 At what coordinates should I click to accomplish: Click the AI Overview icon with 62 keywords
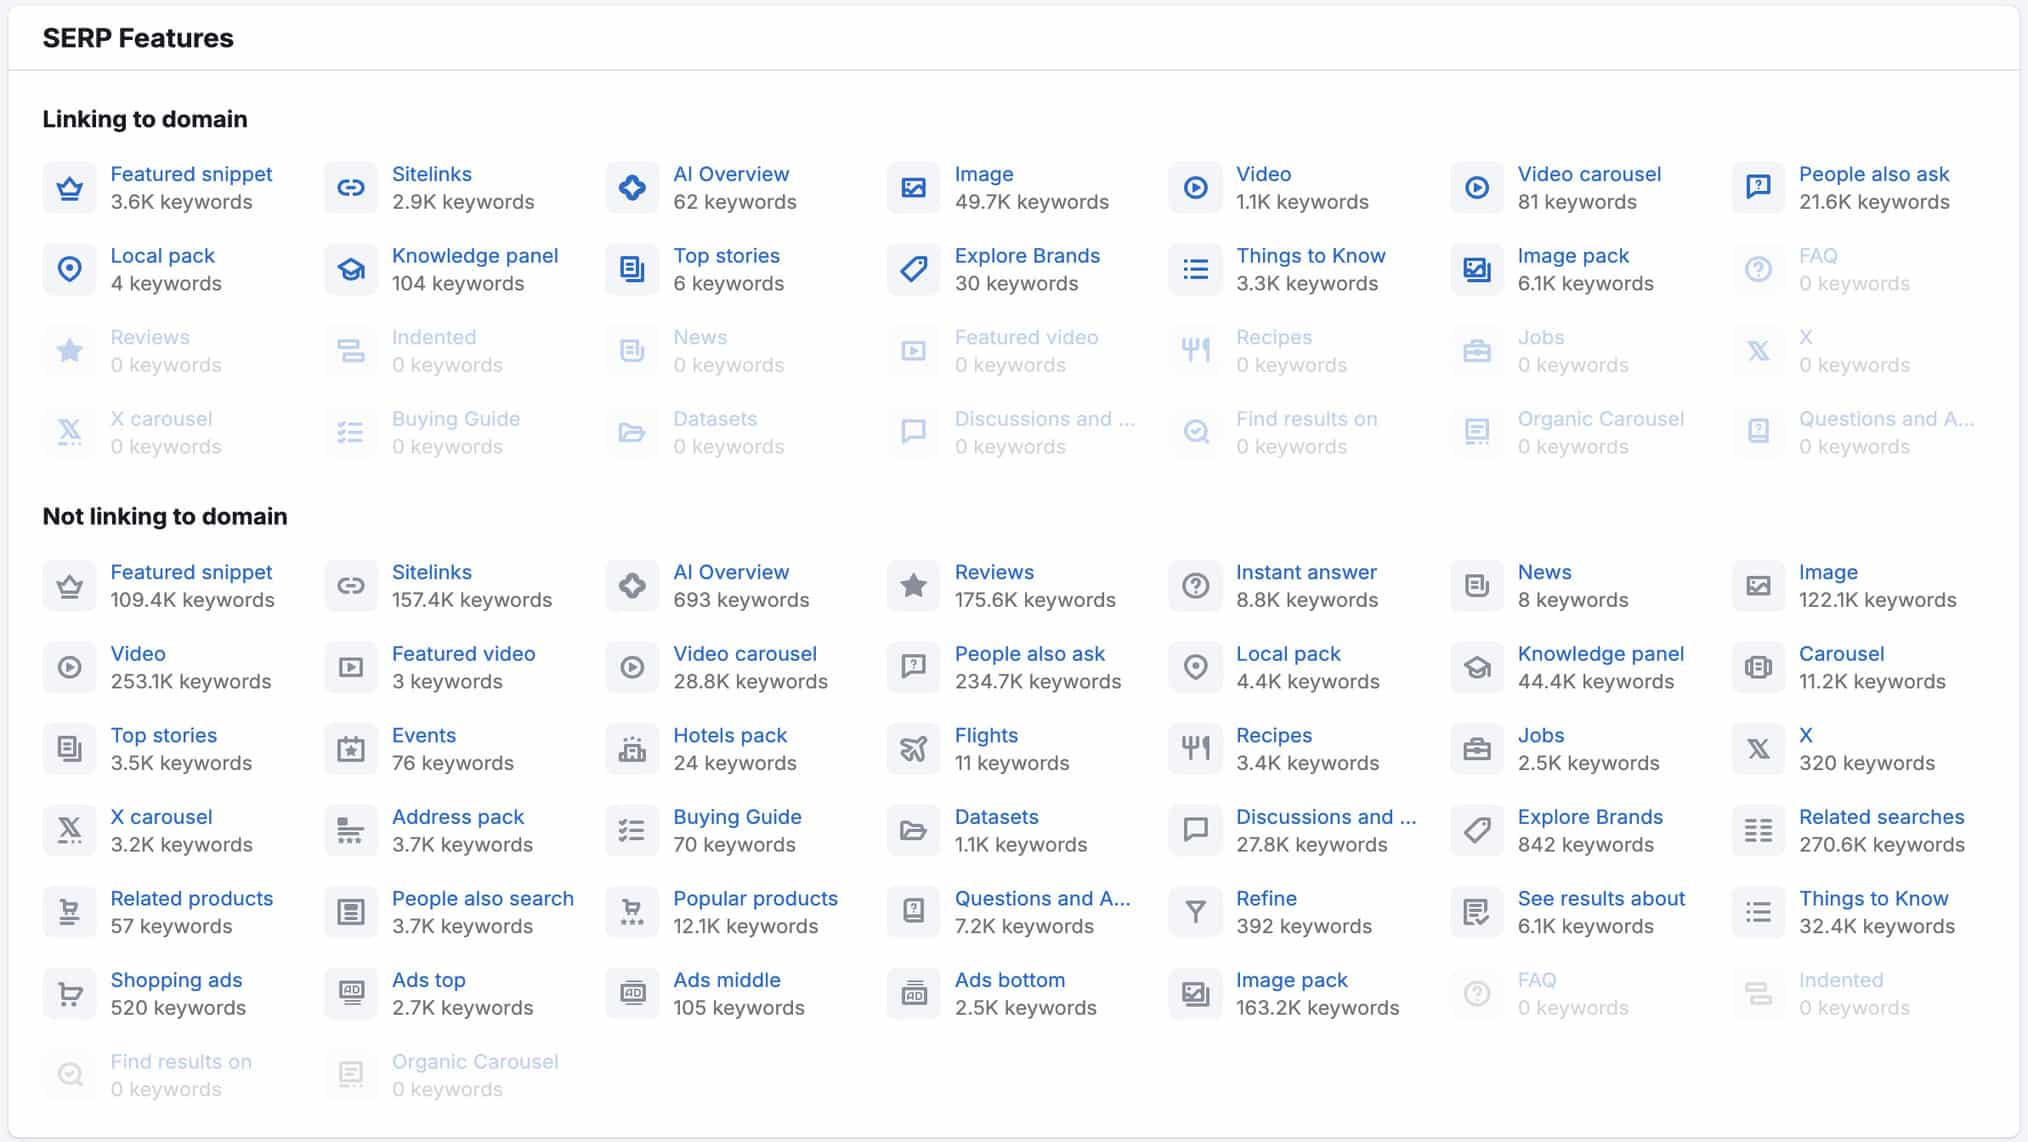pos(633,188)
